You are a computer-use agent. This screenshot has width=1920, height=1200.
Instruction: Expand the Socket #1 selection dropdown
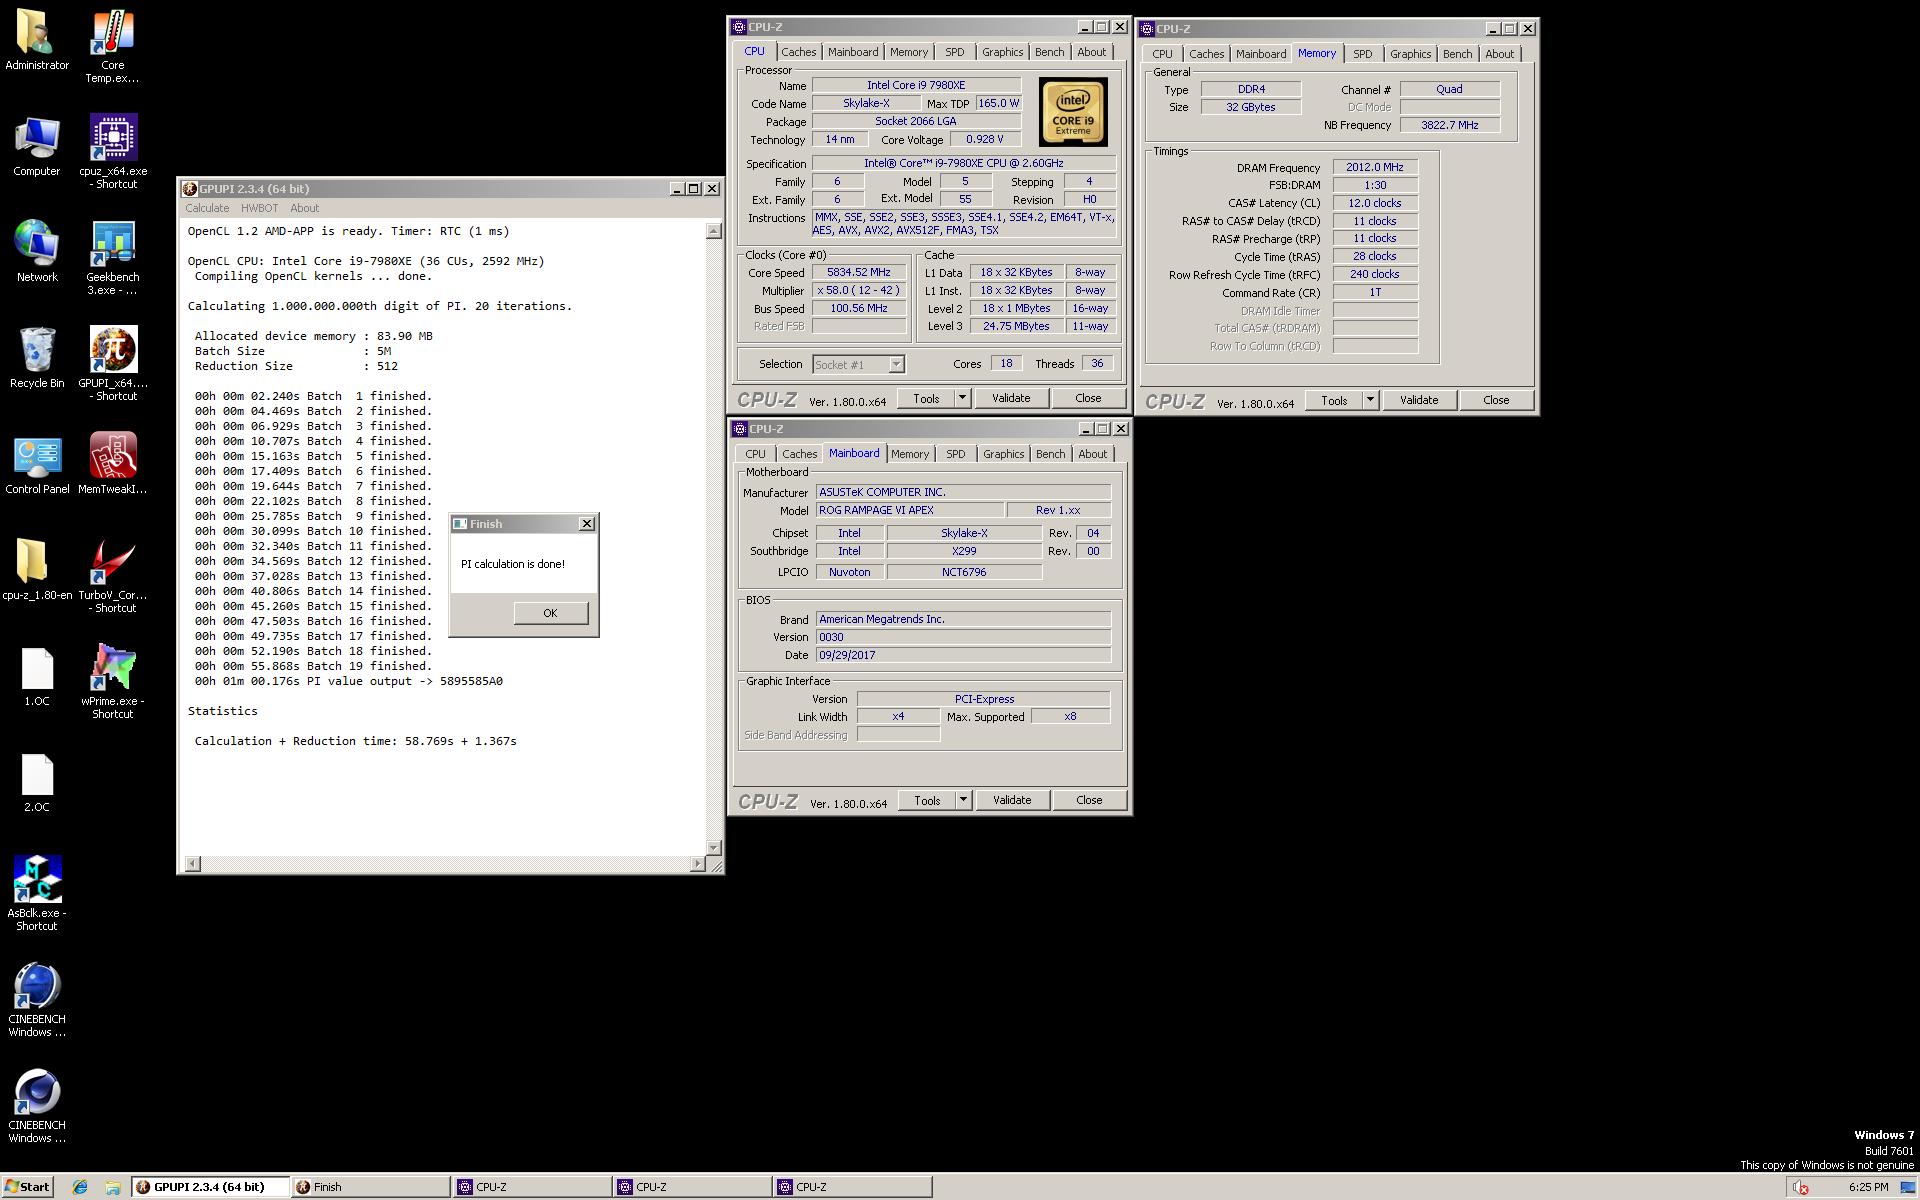[896, 365]
